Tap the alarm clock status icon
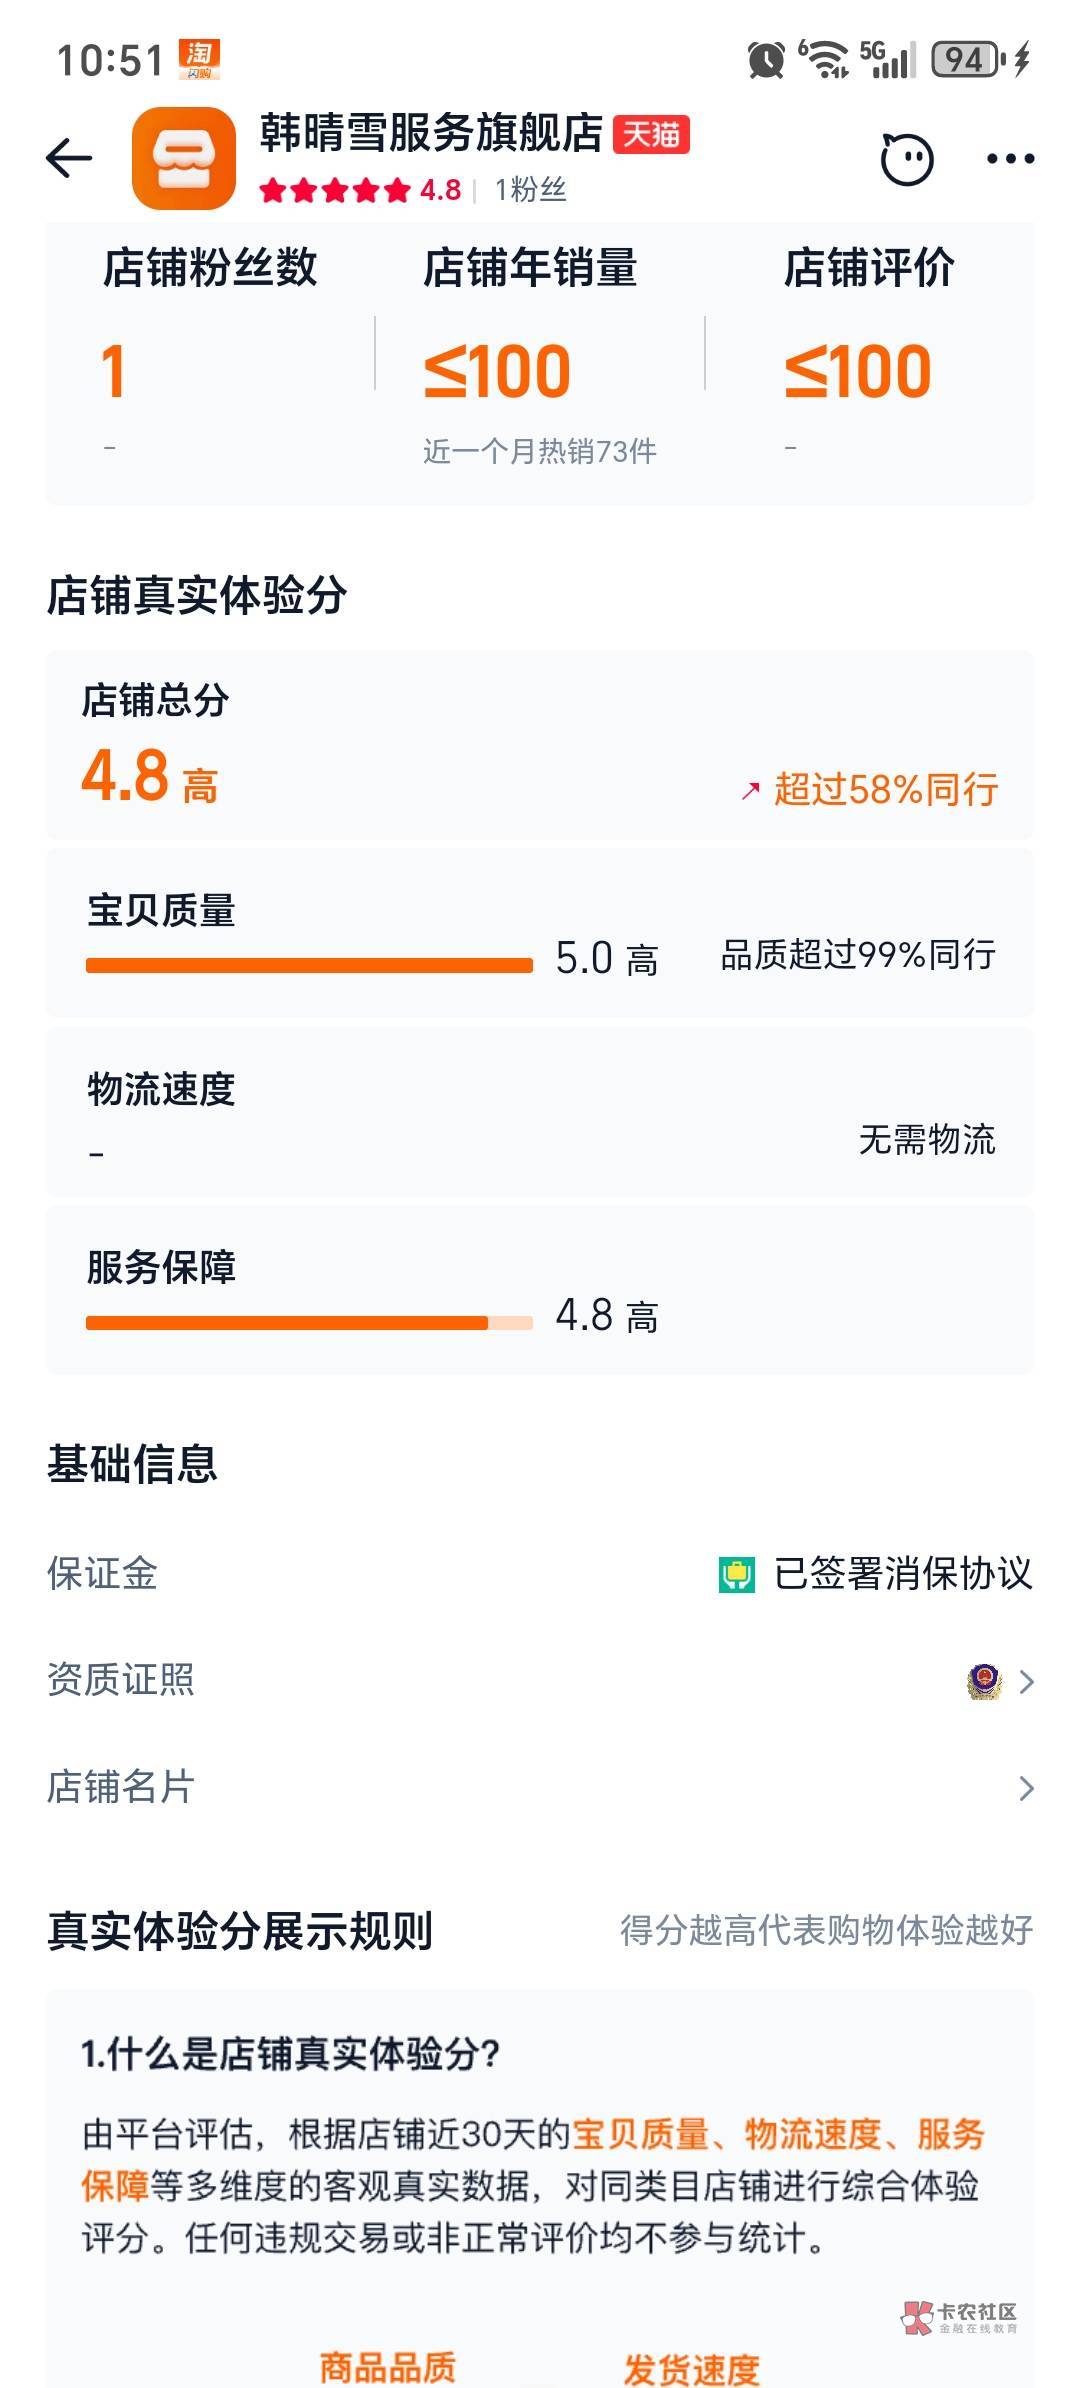The width and height of the screenshot is (1080, 2388). tap(767, 60)
